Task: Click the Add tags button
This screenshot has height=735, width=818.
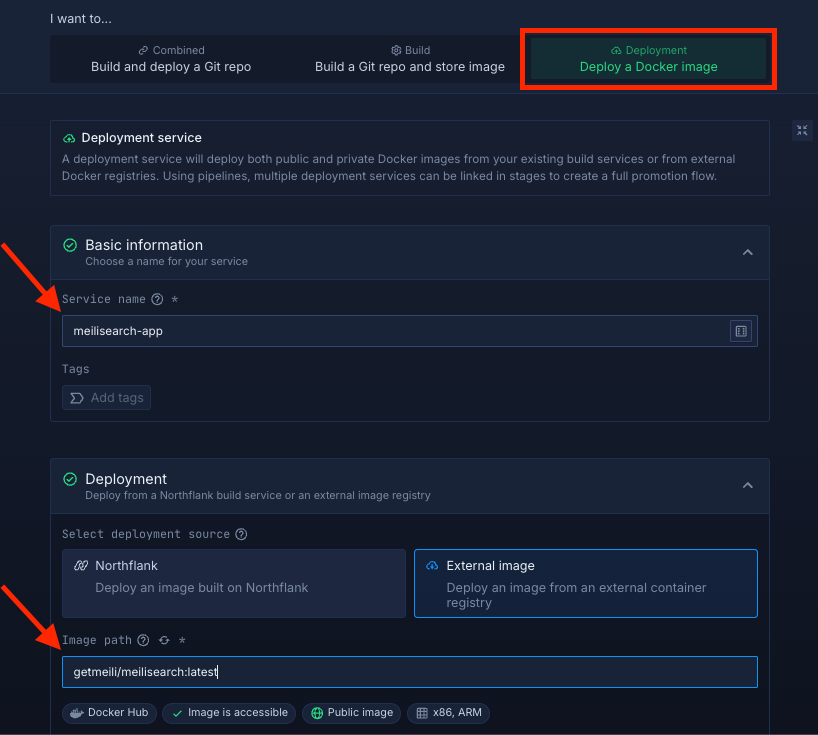Action: pyautogui.click(x=107, y=398)
